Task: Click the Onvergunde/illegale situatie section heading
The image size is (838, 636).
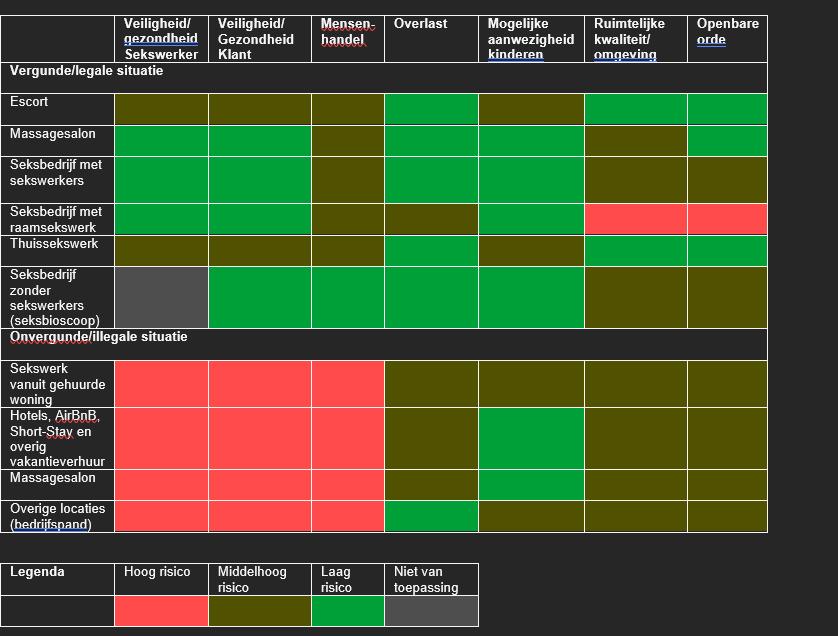Action: point(98,337)
